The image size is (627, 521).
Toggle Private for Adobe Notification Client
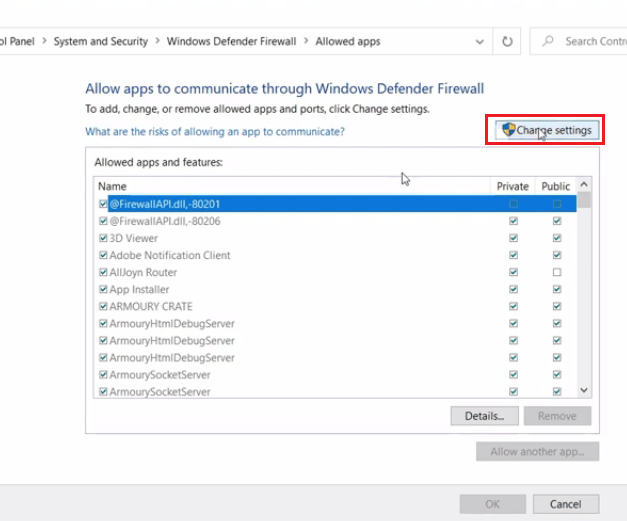click(x=513, y=255)
